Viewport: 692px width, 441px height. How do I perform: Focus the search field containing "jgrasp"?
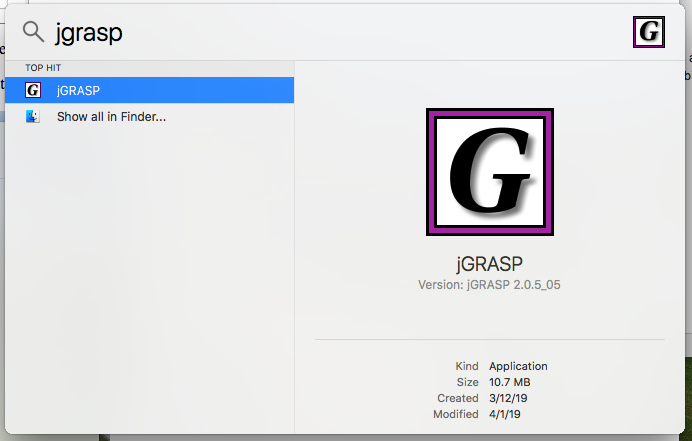point(300,32)
